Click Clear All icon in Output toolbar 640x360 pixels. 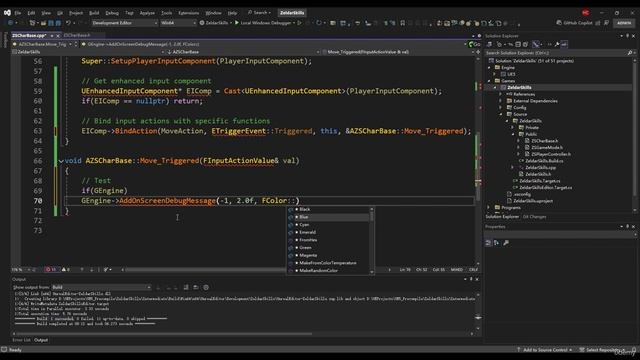186,287
